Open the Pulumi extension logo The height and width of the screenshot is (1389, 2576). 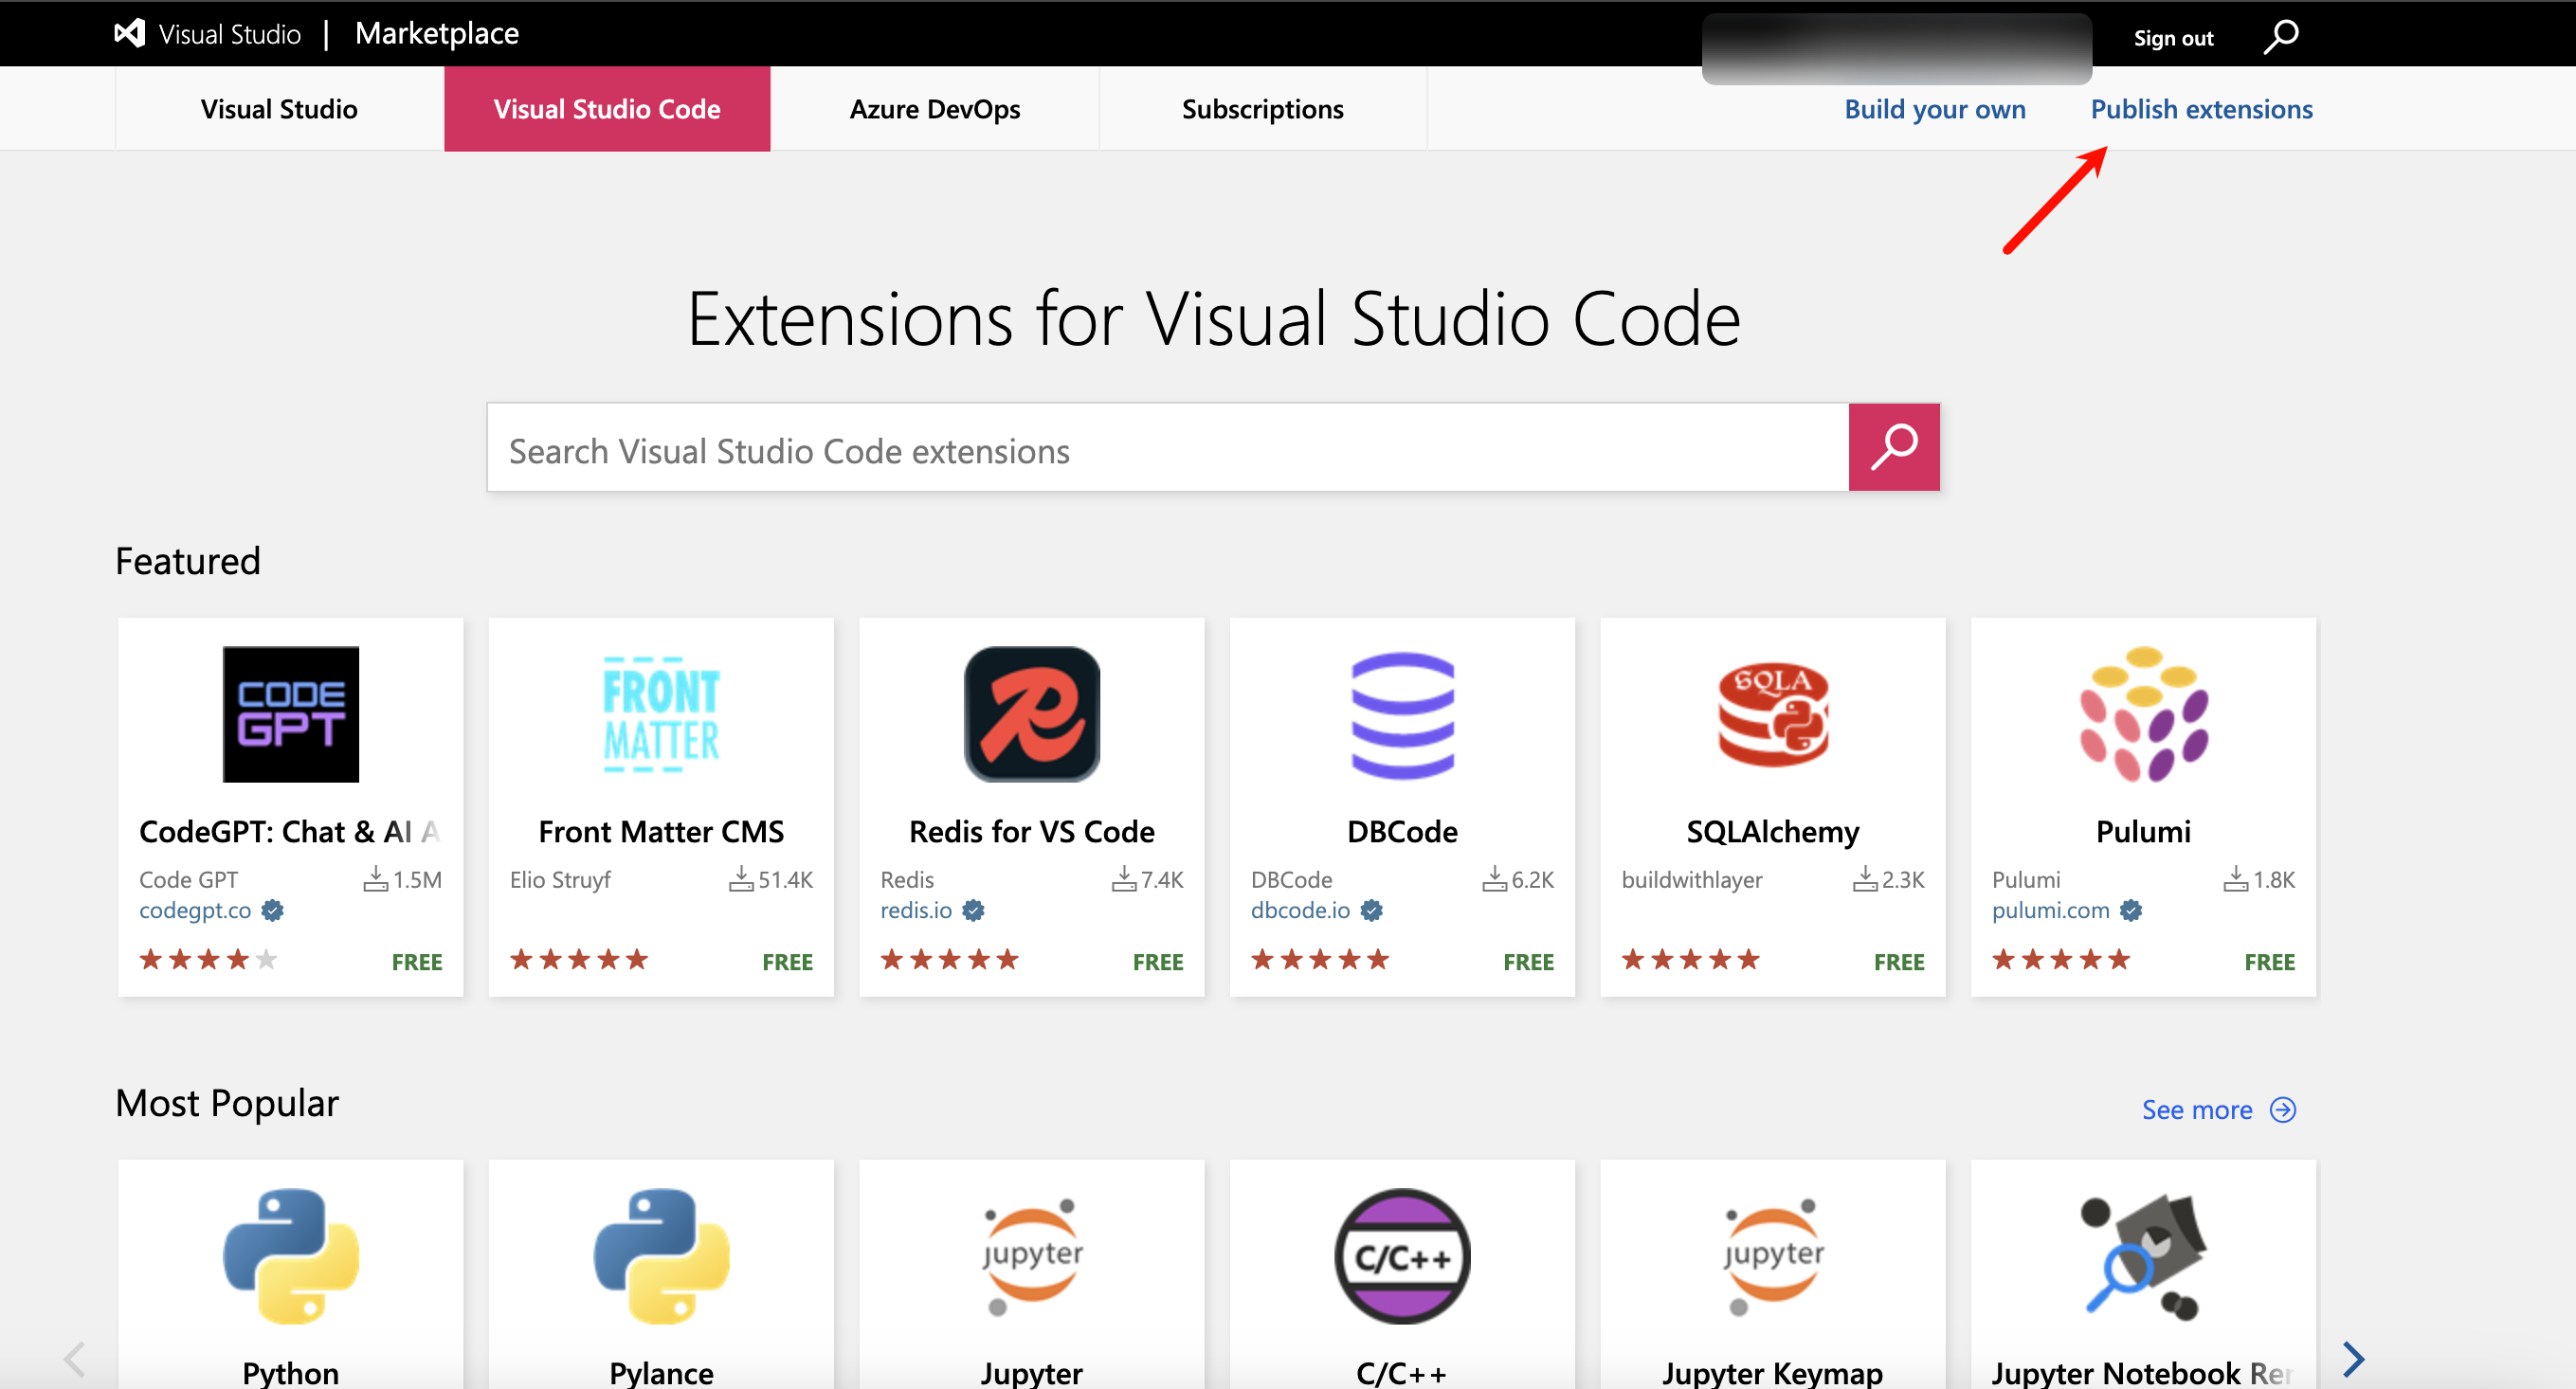click(x=2143, y=714)
